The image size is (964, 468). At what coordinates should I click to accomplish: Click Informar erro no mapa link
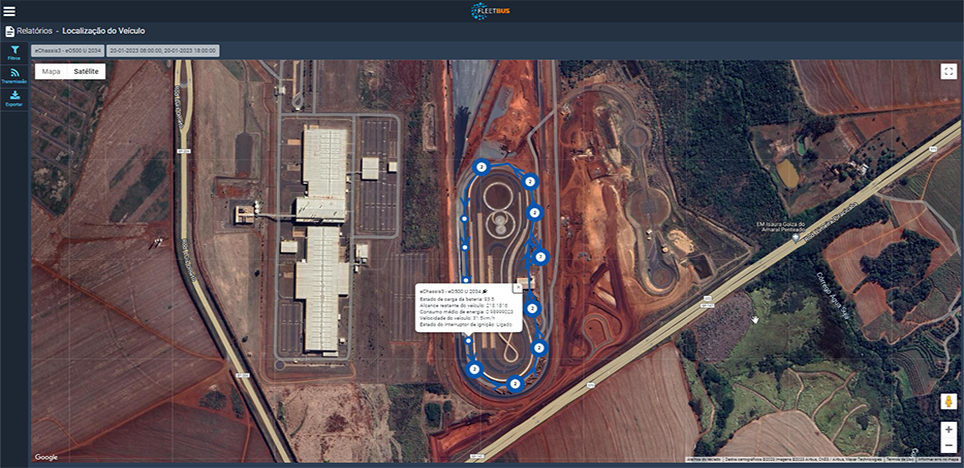pos(937,459)
